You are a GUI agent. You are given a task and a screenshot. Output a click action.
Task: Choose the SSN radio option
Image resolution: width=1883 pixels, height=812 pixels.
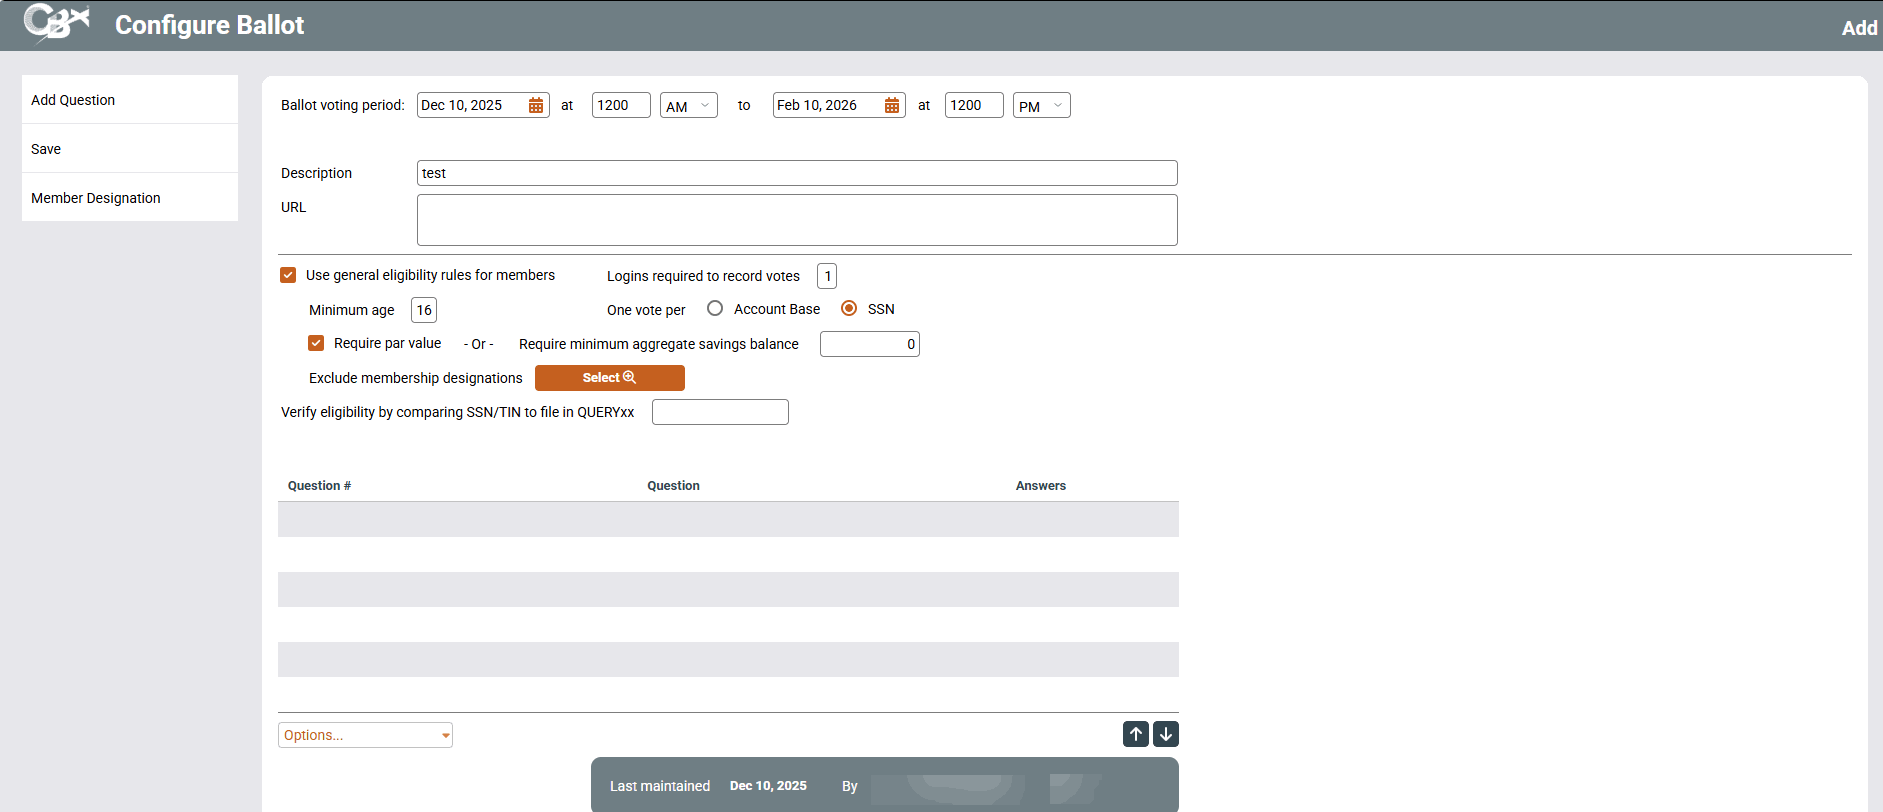pyautogui.click(x=849, y=309)
